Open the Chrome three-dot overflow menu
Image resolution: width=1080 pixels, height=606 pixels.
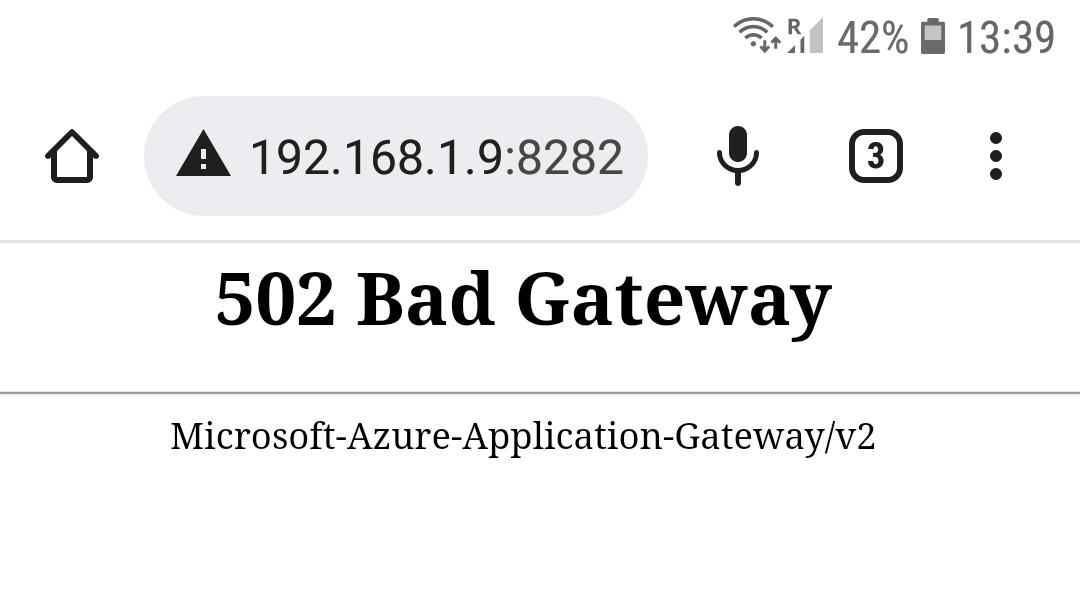pos(995,156)
